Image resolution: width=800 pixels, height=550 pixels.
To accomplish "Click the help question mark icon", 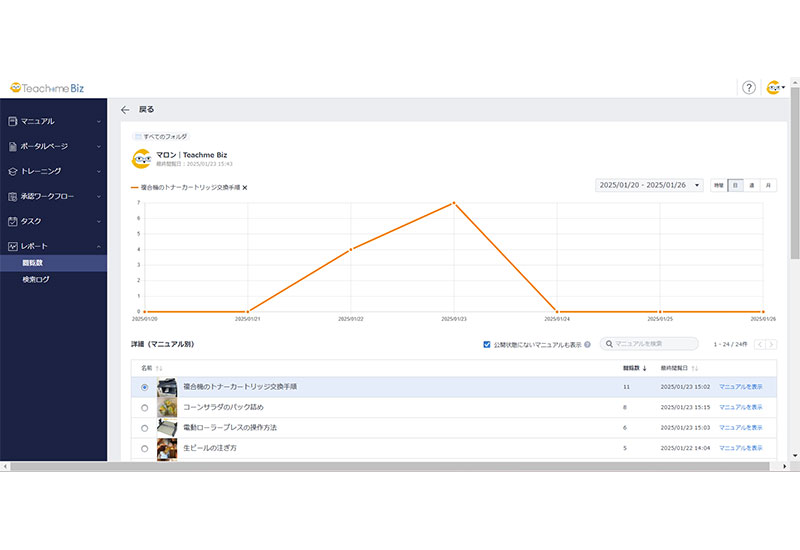I will click(x=748, y=88).
